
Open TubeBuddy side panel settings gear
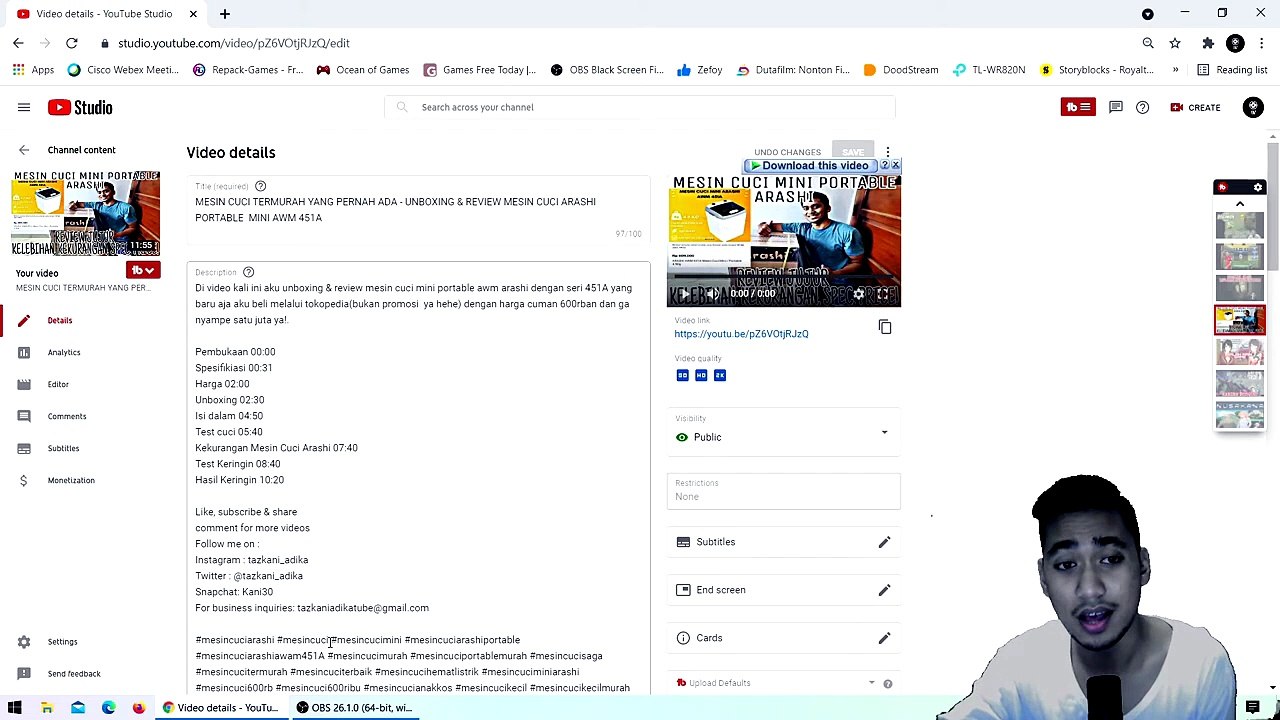(x=1258, y=188)
